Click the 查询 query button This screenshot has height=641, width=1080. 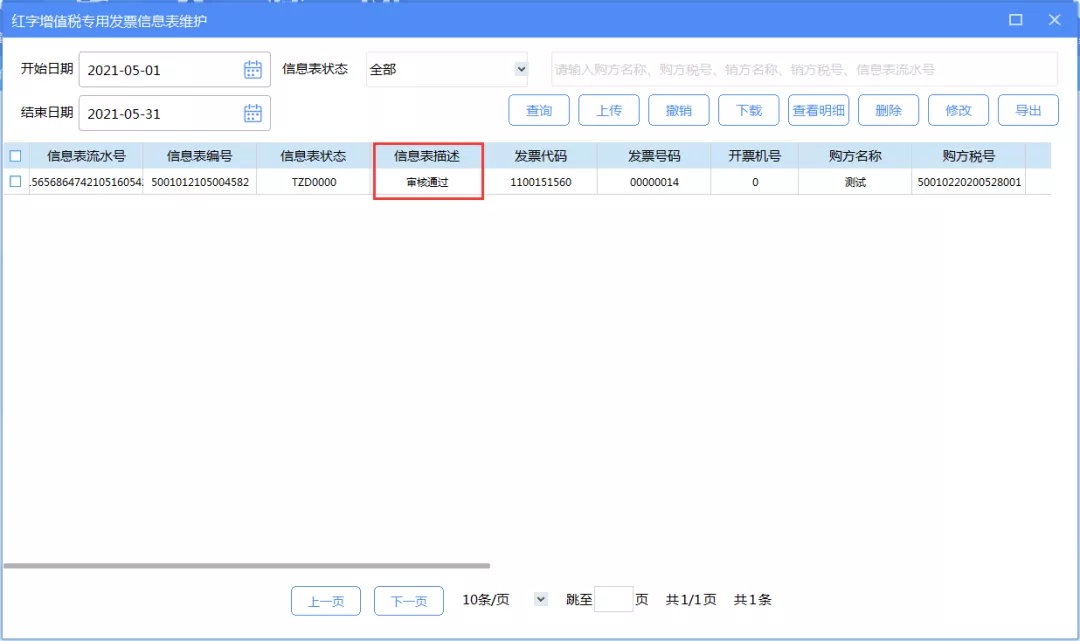point(538,111)
